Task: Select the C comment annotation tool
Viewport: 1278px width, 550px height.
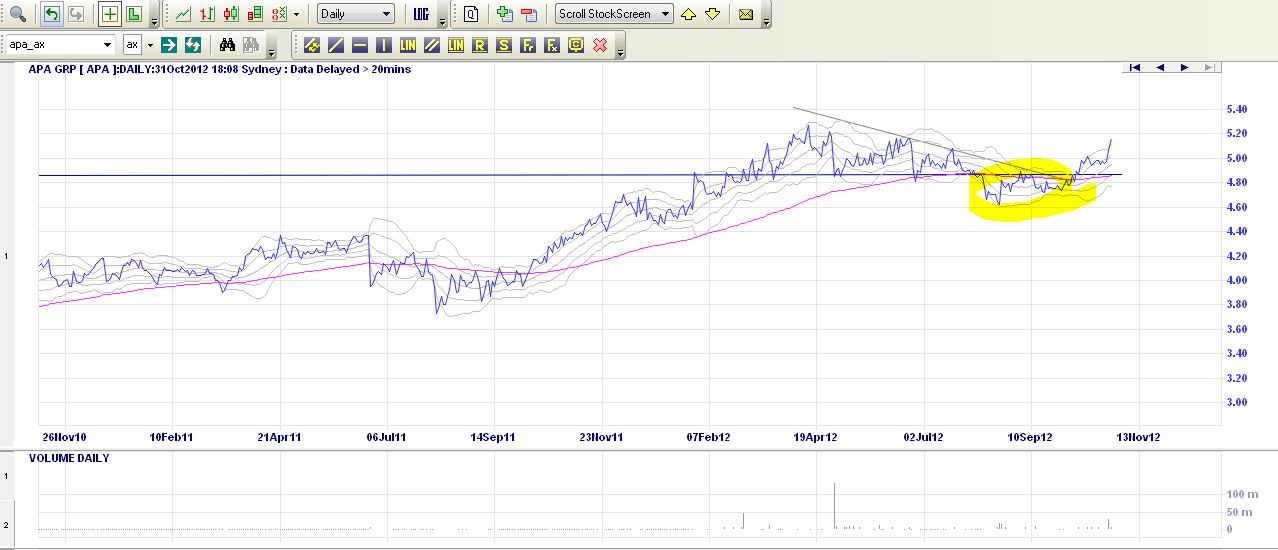Action: (x=575, y=45)
